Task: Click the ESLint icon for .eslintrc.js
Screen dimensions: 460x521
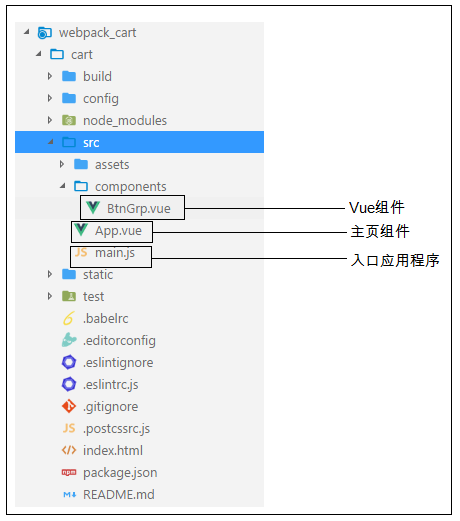Action: (x=69, y=384)
